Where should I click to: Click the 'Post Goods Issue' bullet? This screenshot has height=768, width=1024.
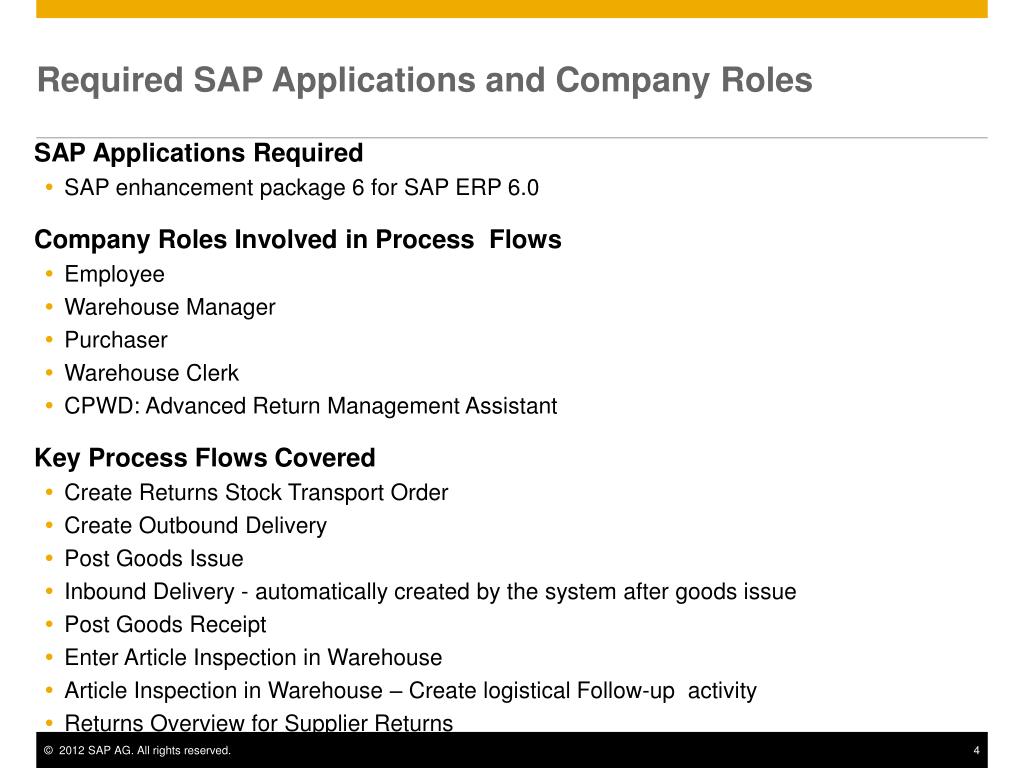[x=153, y=558]
